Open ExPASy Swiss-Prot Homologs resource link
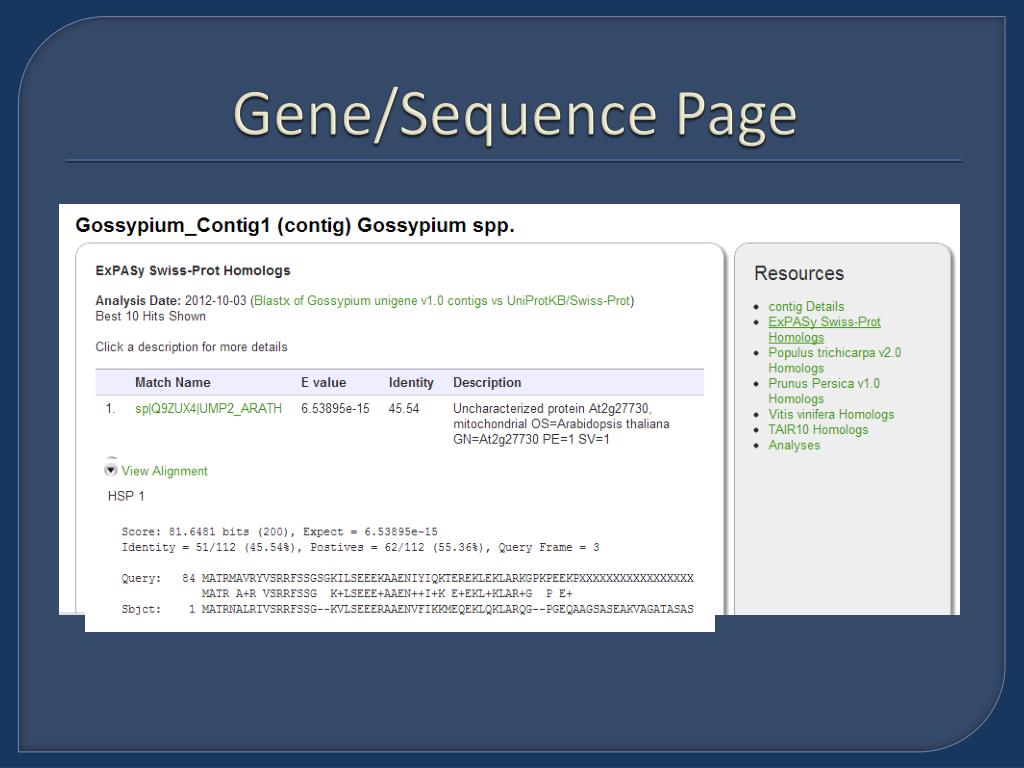The image size is (1024, 768). tap(824, 329)
